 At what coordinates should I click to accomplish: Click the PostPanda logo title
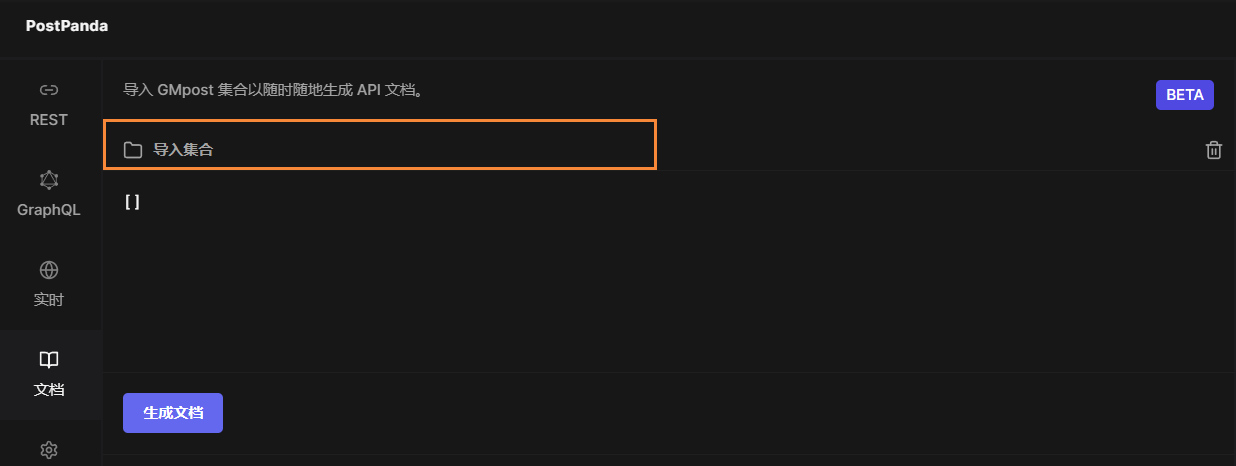pyautogui.click(x=67, y=26)
